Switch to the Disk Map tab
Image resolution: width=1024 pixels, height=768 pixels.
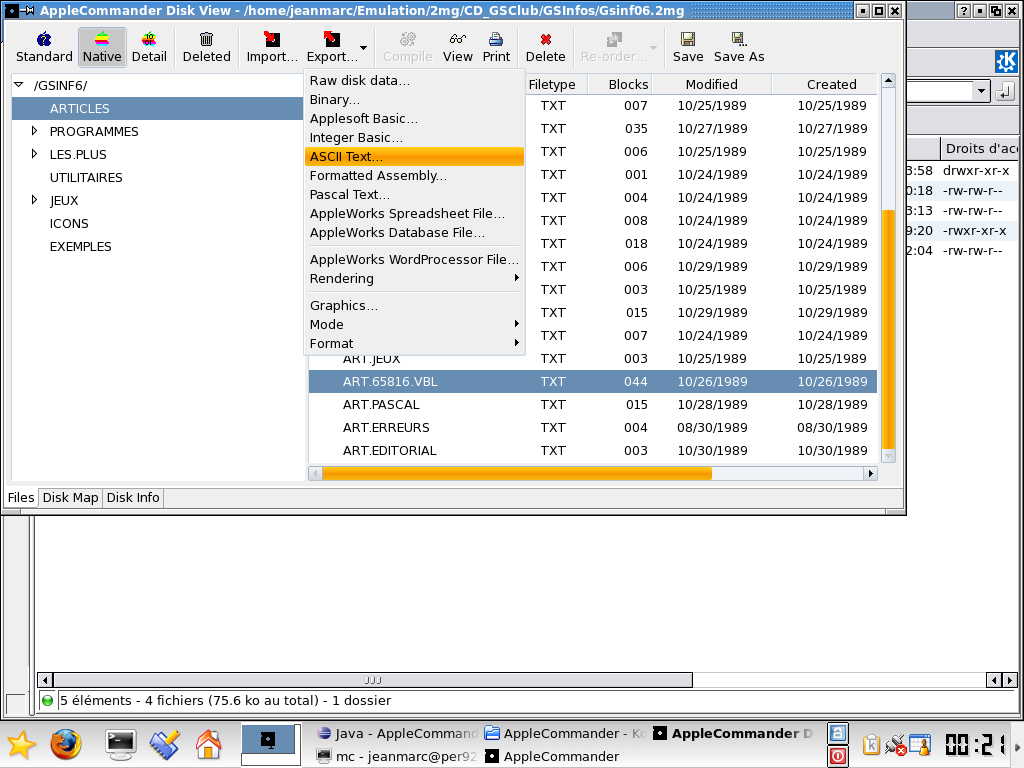coord(71,498)
